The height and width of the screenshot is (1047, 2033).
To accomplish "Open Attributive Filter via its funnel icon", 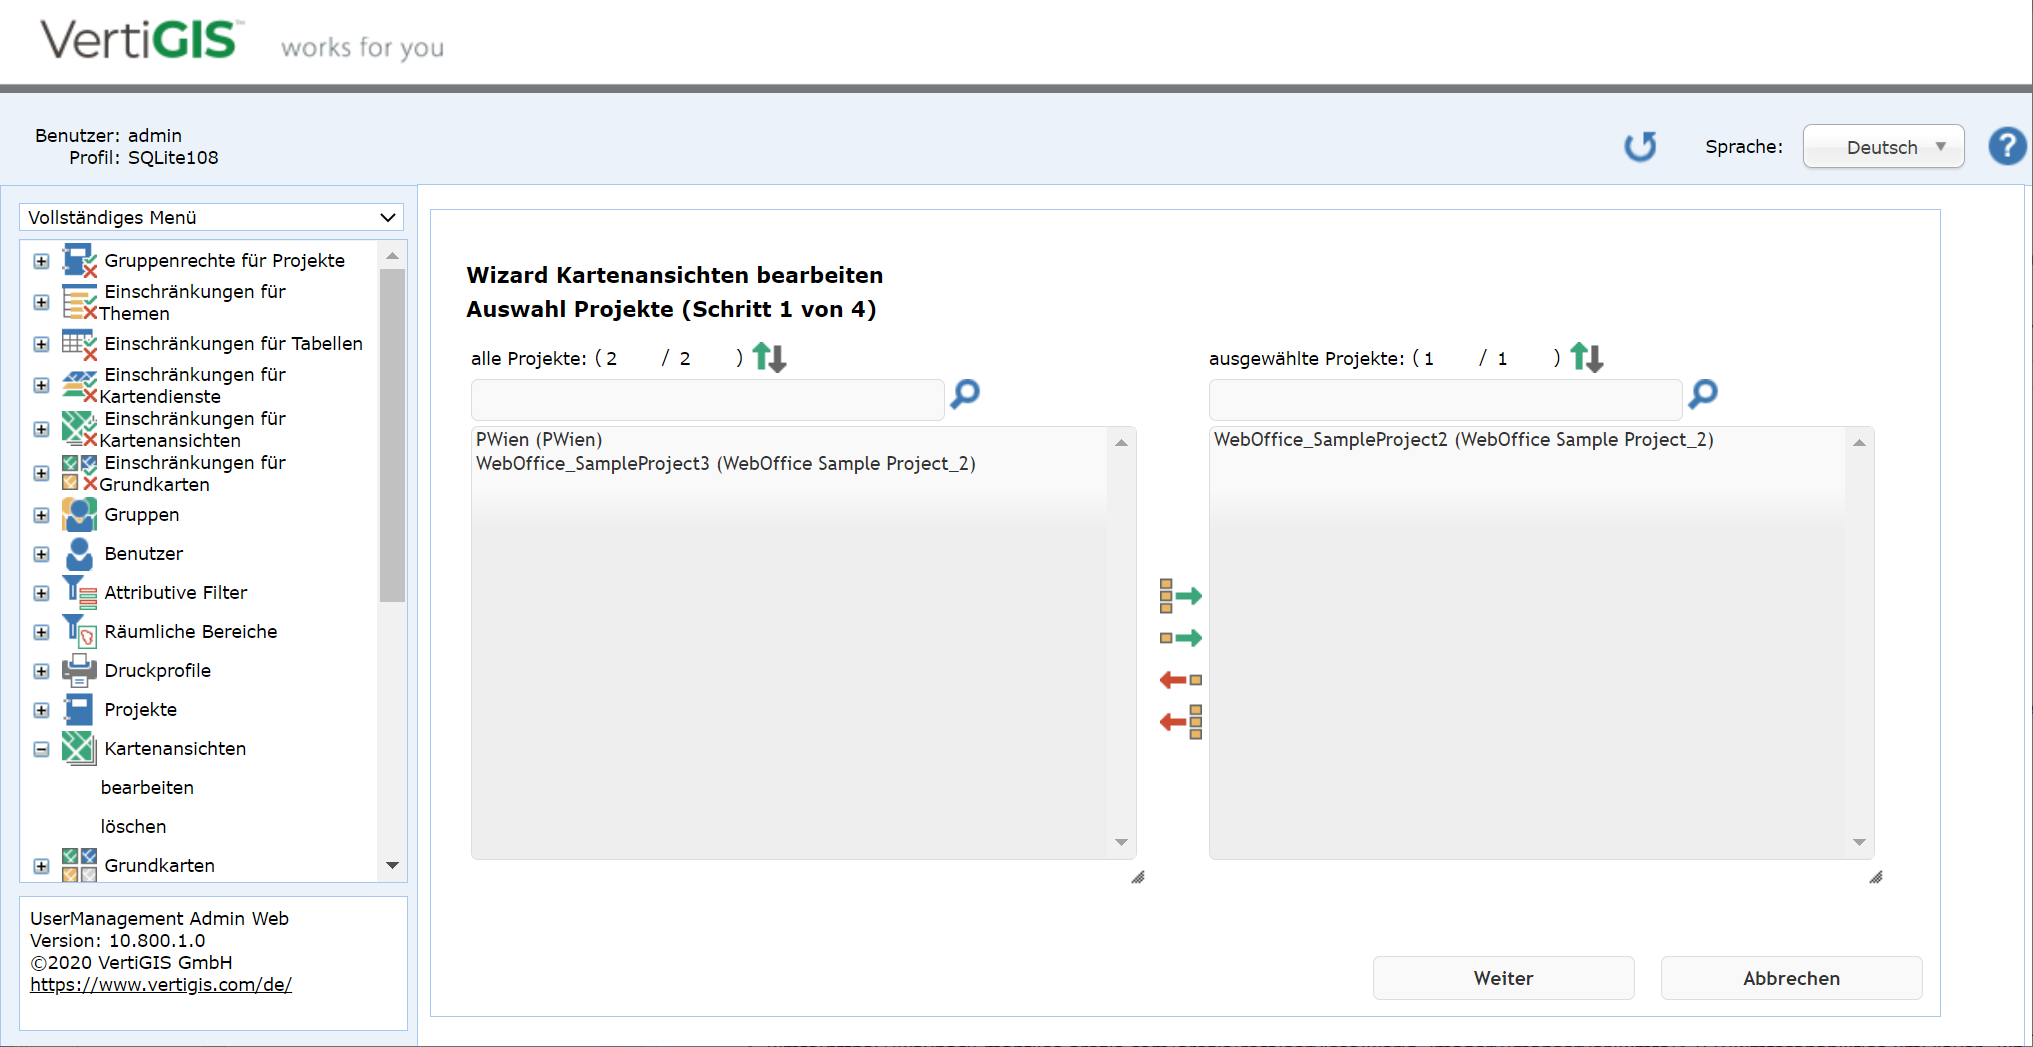I will coord(79,592).
